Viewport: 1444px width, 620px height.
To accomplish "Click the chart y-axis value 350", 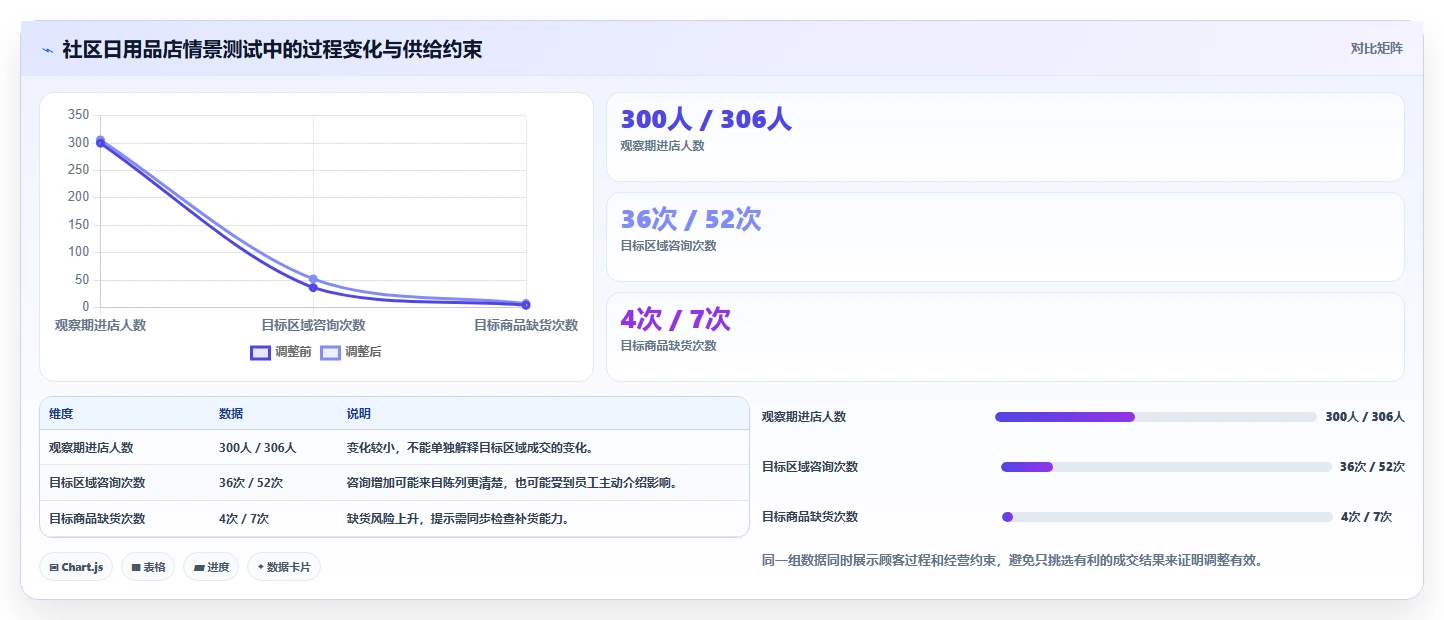I will pyautogui.click(x=79, y=115).
